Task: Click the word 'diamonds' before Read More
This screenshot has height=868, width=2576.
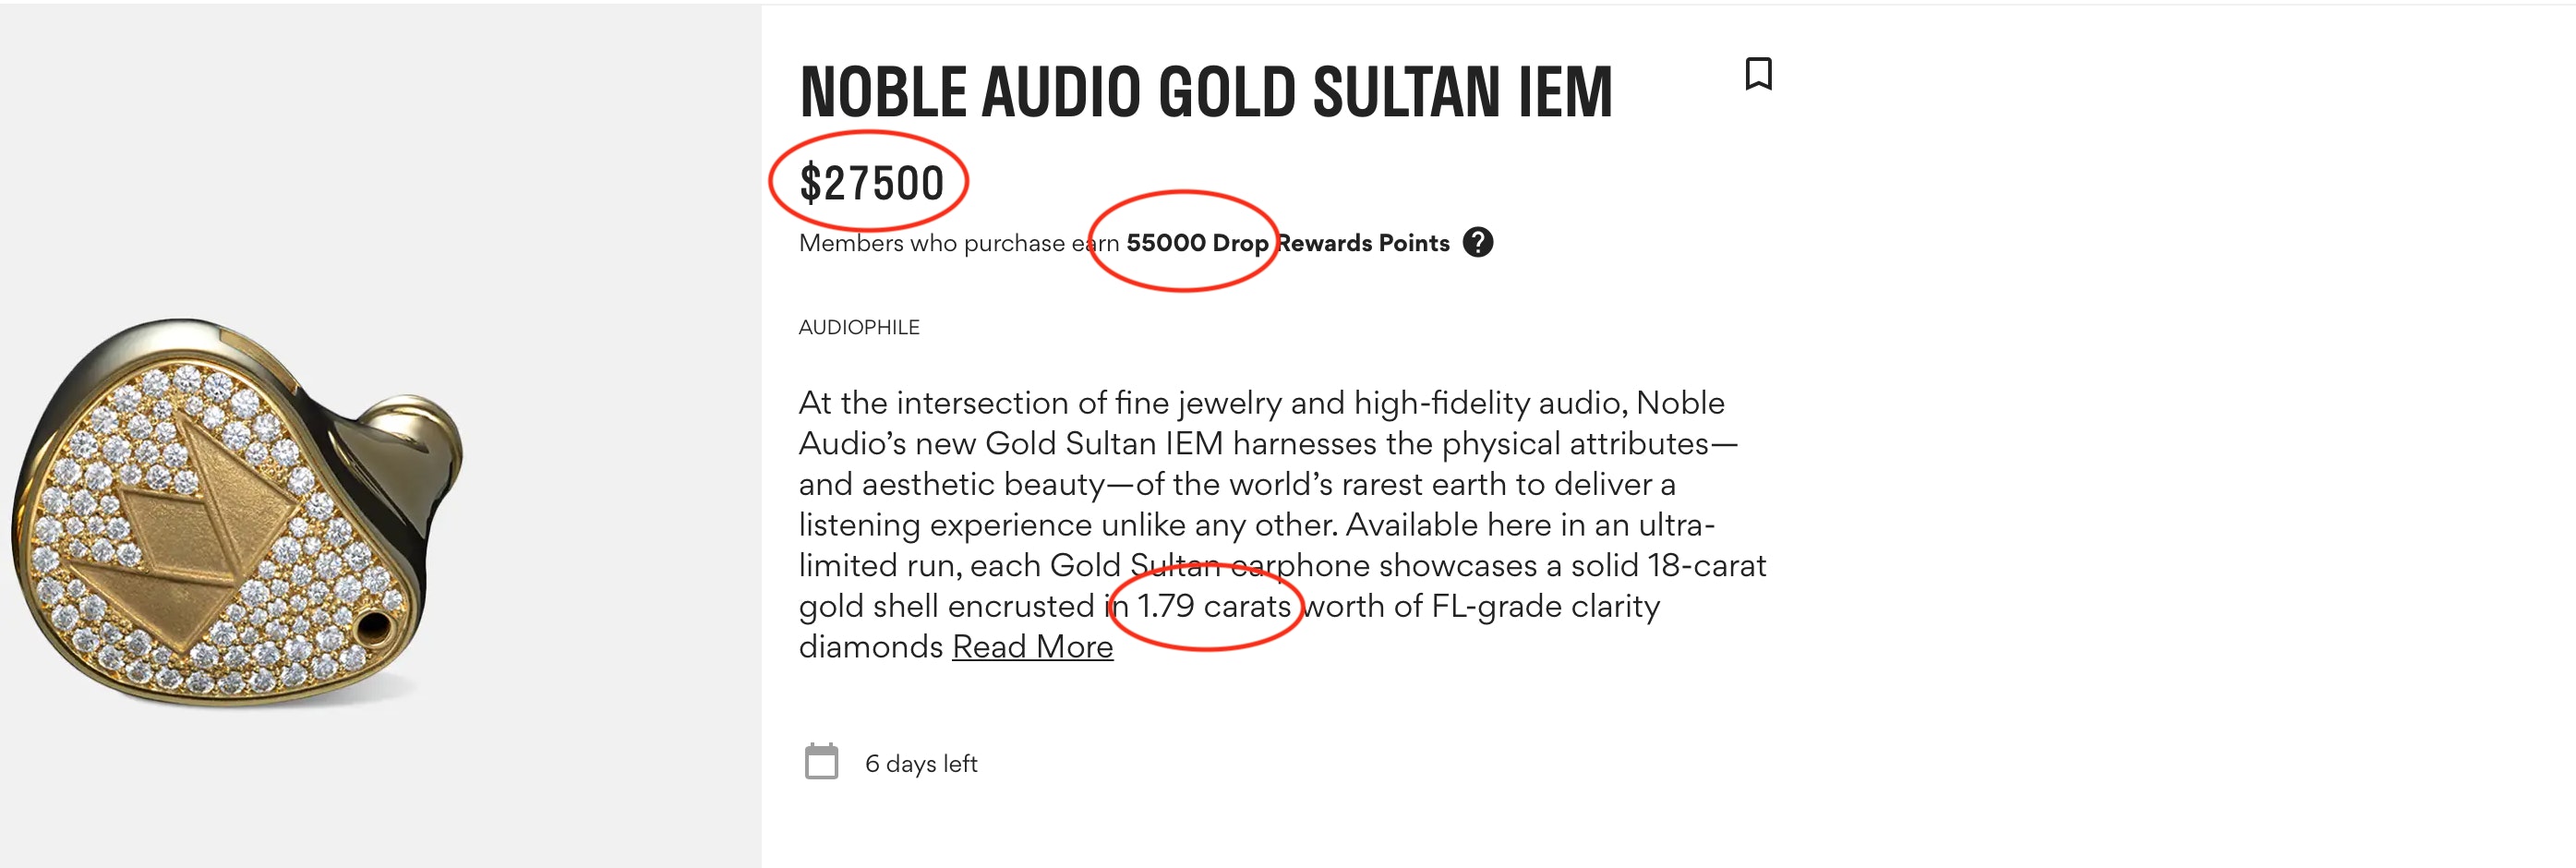Action: point(870,647)
